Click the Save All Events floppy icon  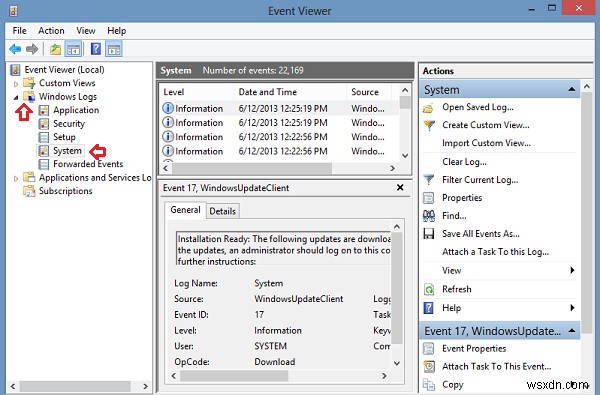(429, 234)
